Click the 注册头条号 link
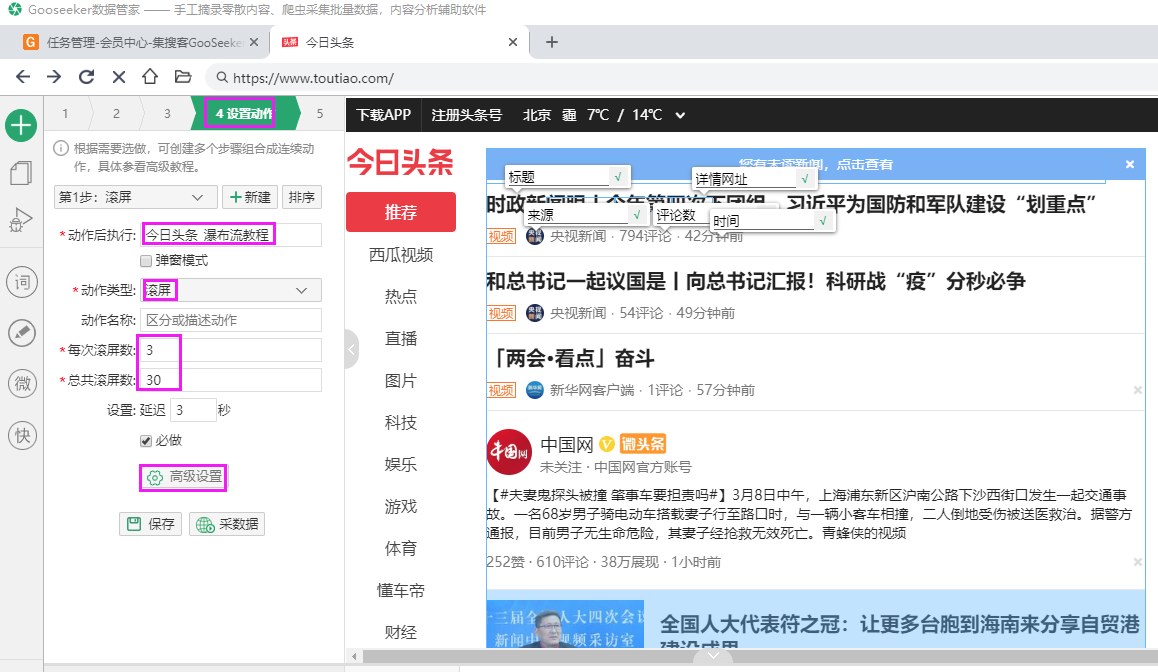1158x672 pixels. click(x=466, y=115)
